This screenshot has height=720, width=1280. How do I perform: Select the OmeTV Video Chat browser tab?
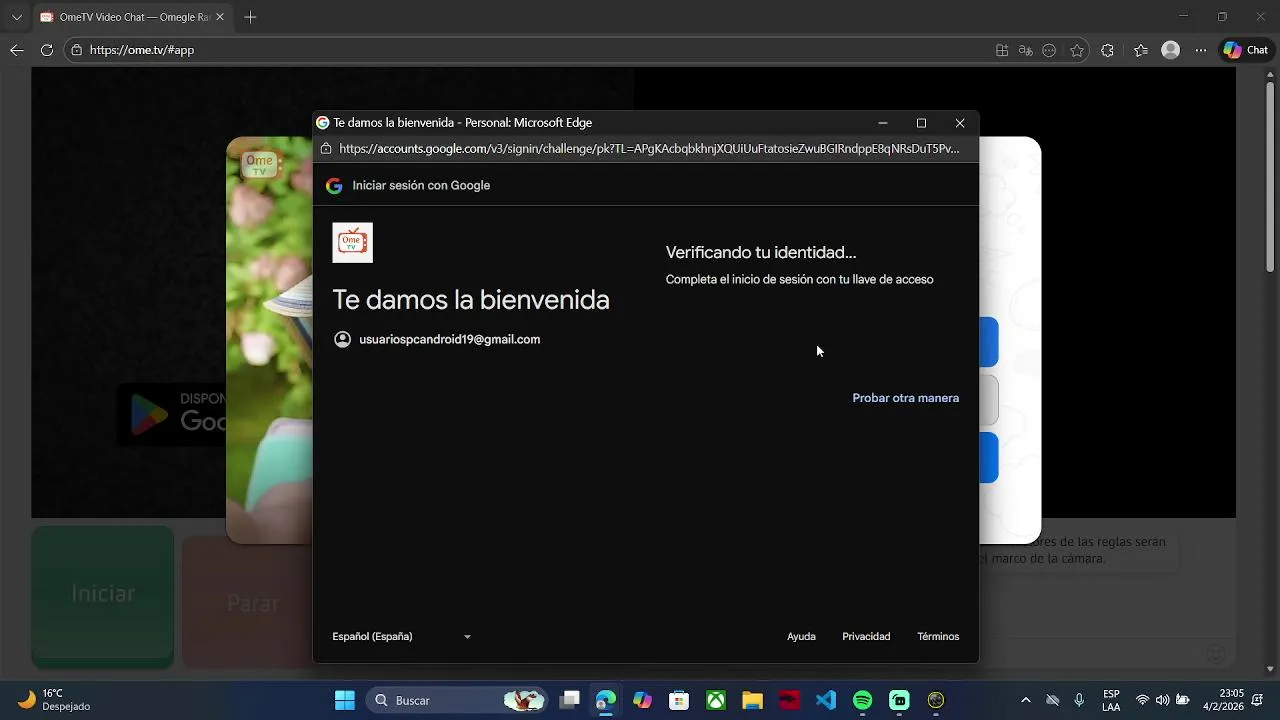132,17
